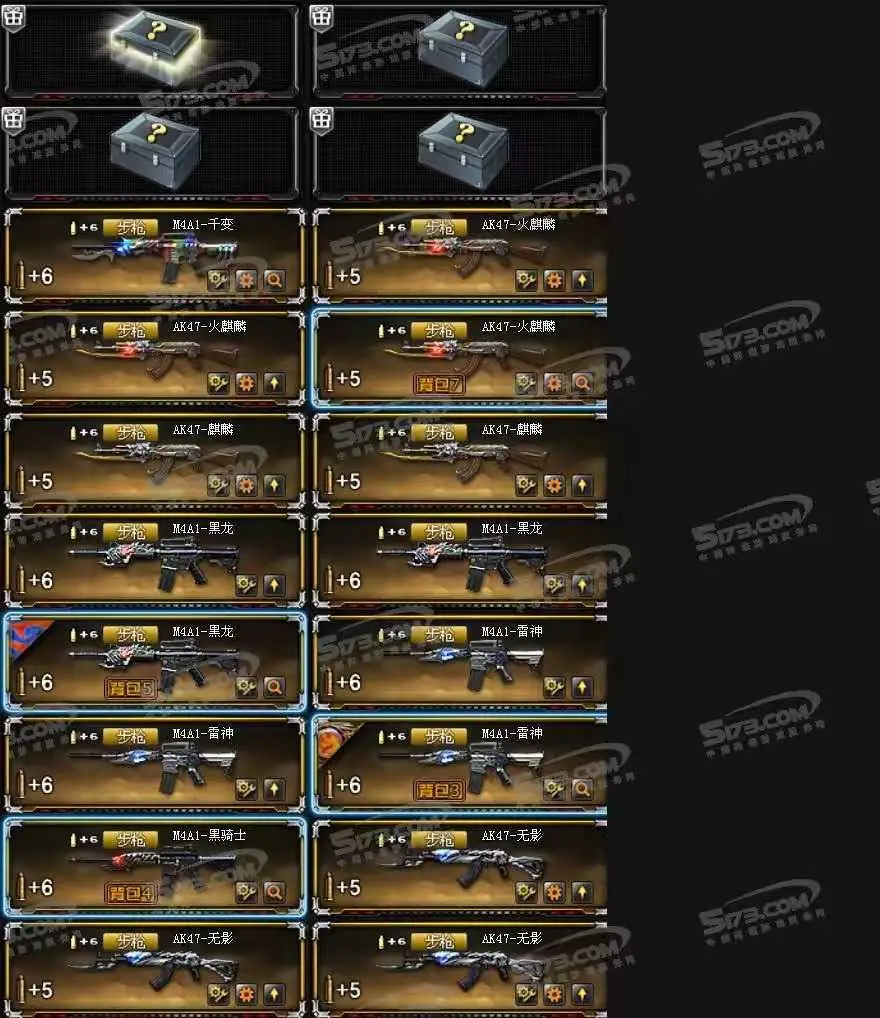Click the 步枪 label on M4A1-黑骑士

coord(131,839)
